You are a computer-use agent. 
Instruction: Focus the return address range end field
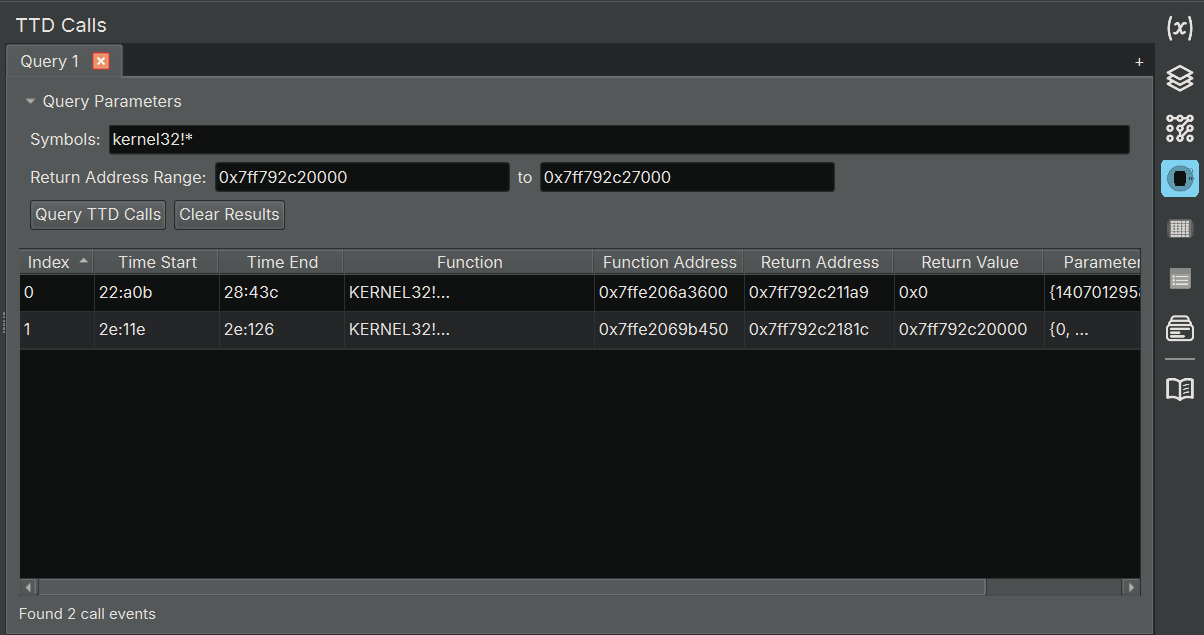click(x=686, y=177)
